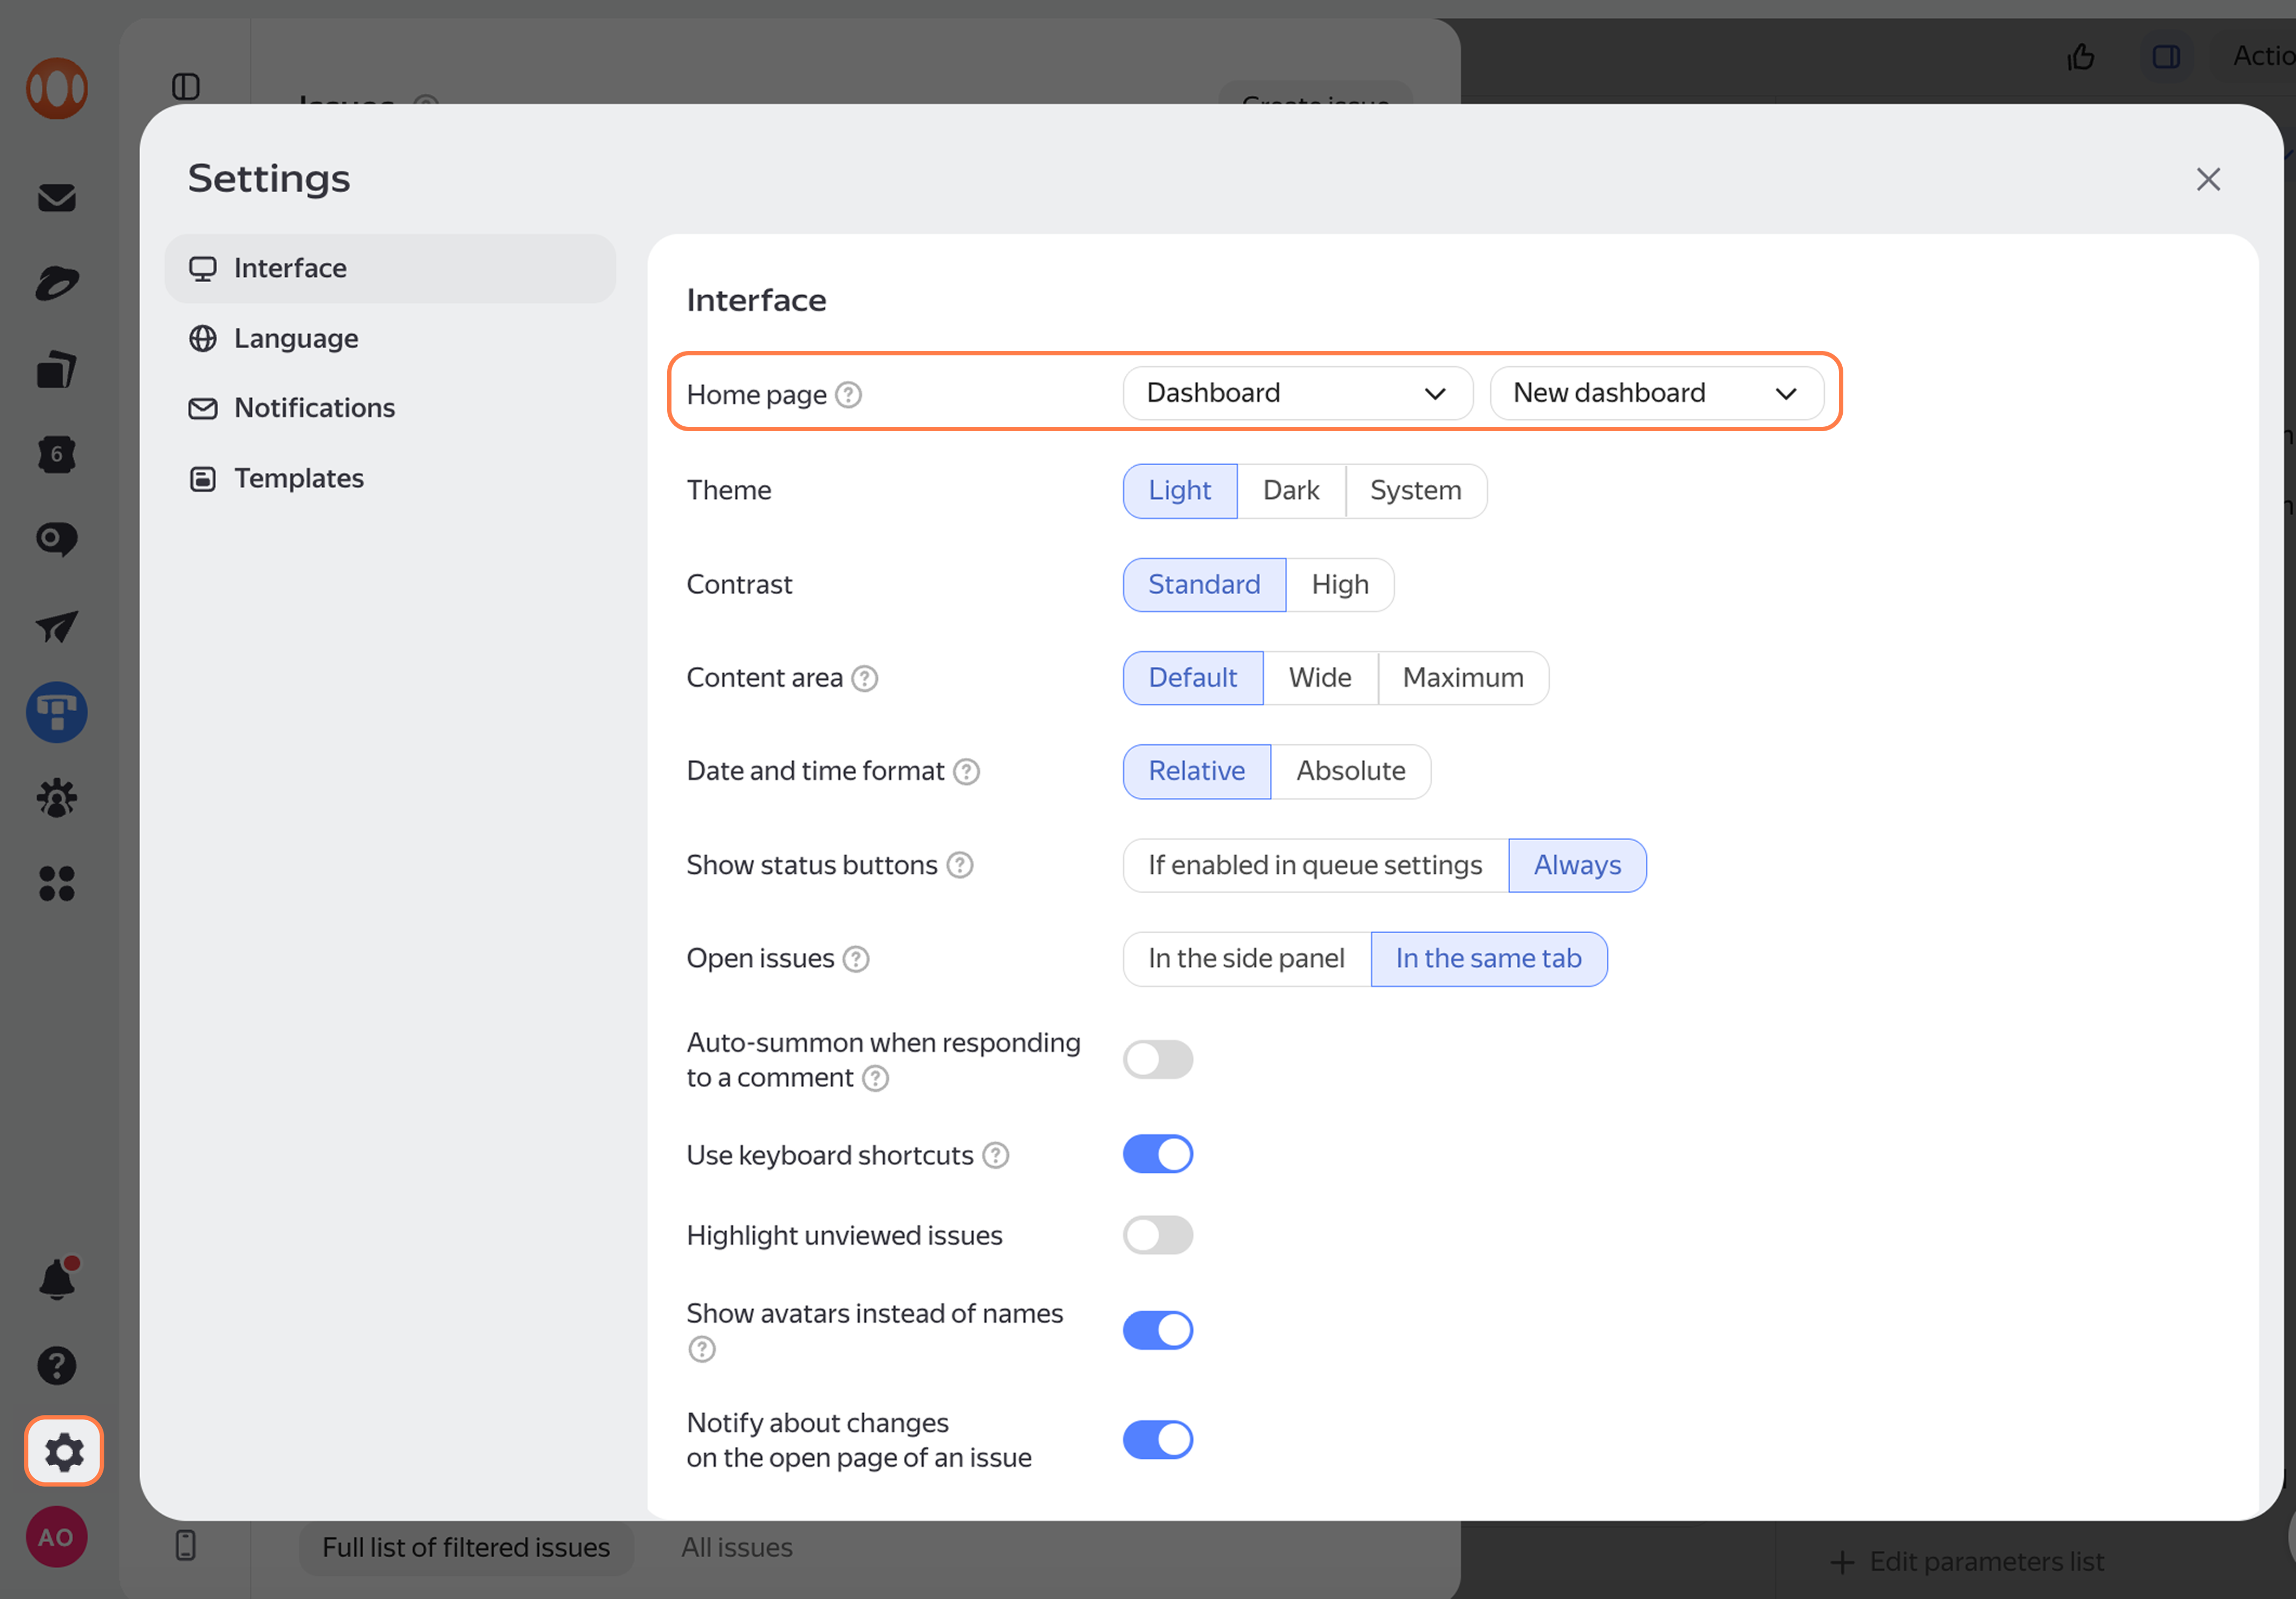
Task: Click help icon next to Use keyboard shortcuts
Action: point(996,1156)
